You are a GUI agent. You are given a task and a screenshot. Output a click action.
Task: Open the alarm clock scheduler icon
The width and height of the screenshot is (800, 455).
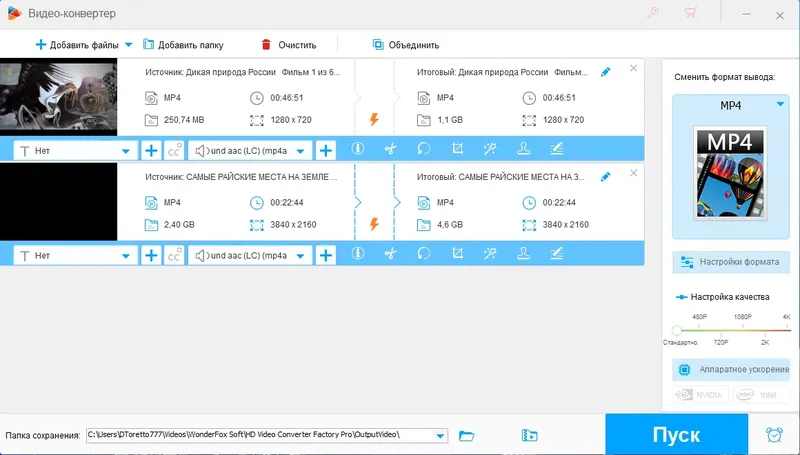[x=774, y=435]
